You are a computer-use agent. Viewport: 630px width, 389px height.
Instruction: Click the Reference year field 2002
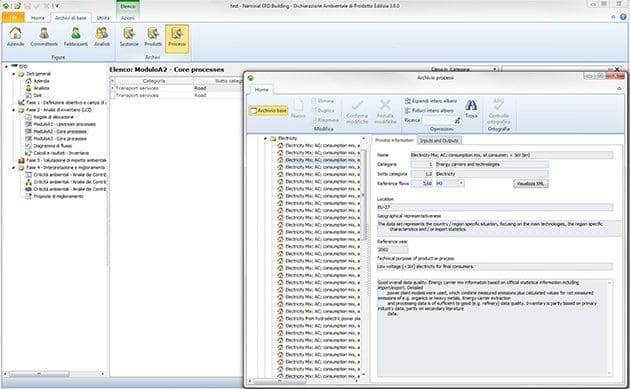[x=392, y=250]
